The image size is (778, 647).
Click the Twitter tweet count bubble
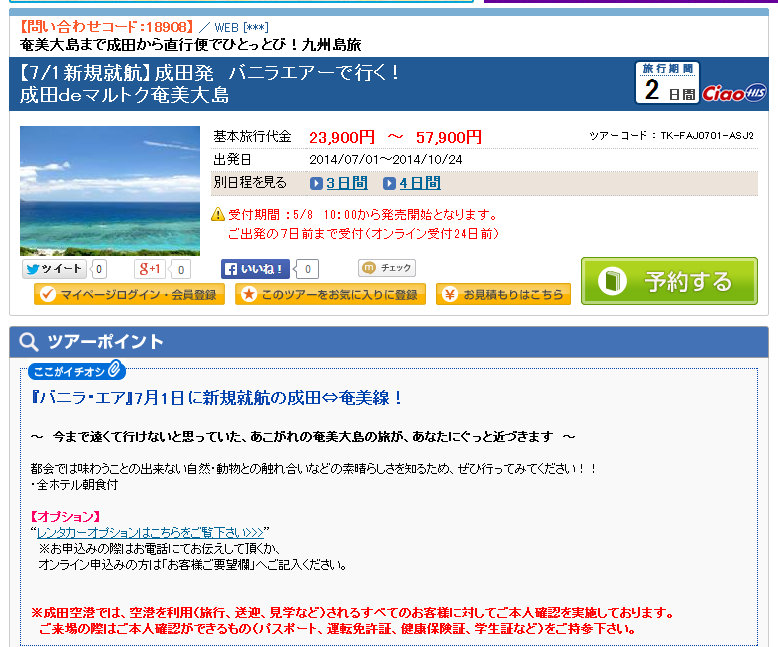99,269
